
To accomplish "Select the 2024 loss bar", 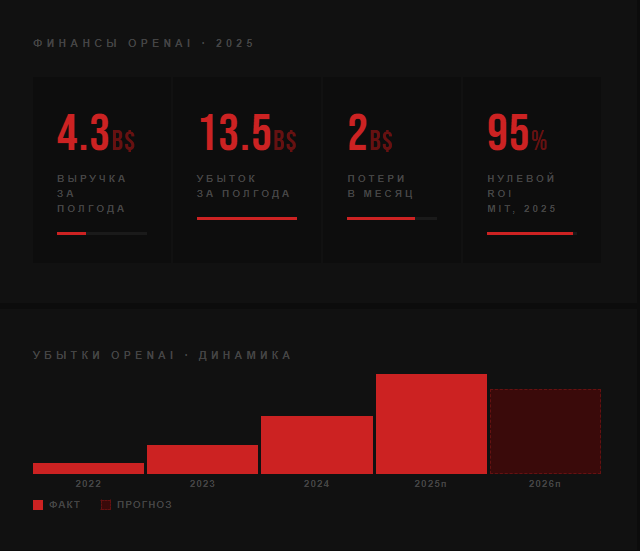I will [317, 445].
